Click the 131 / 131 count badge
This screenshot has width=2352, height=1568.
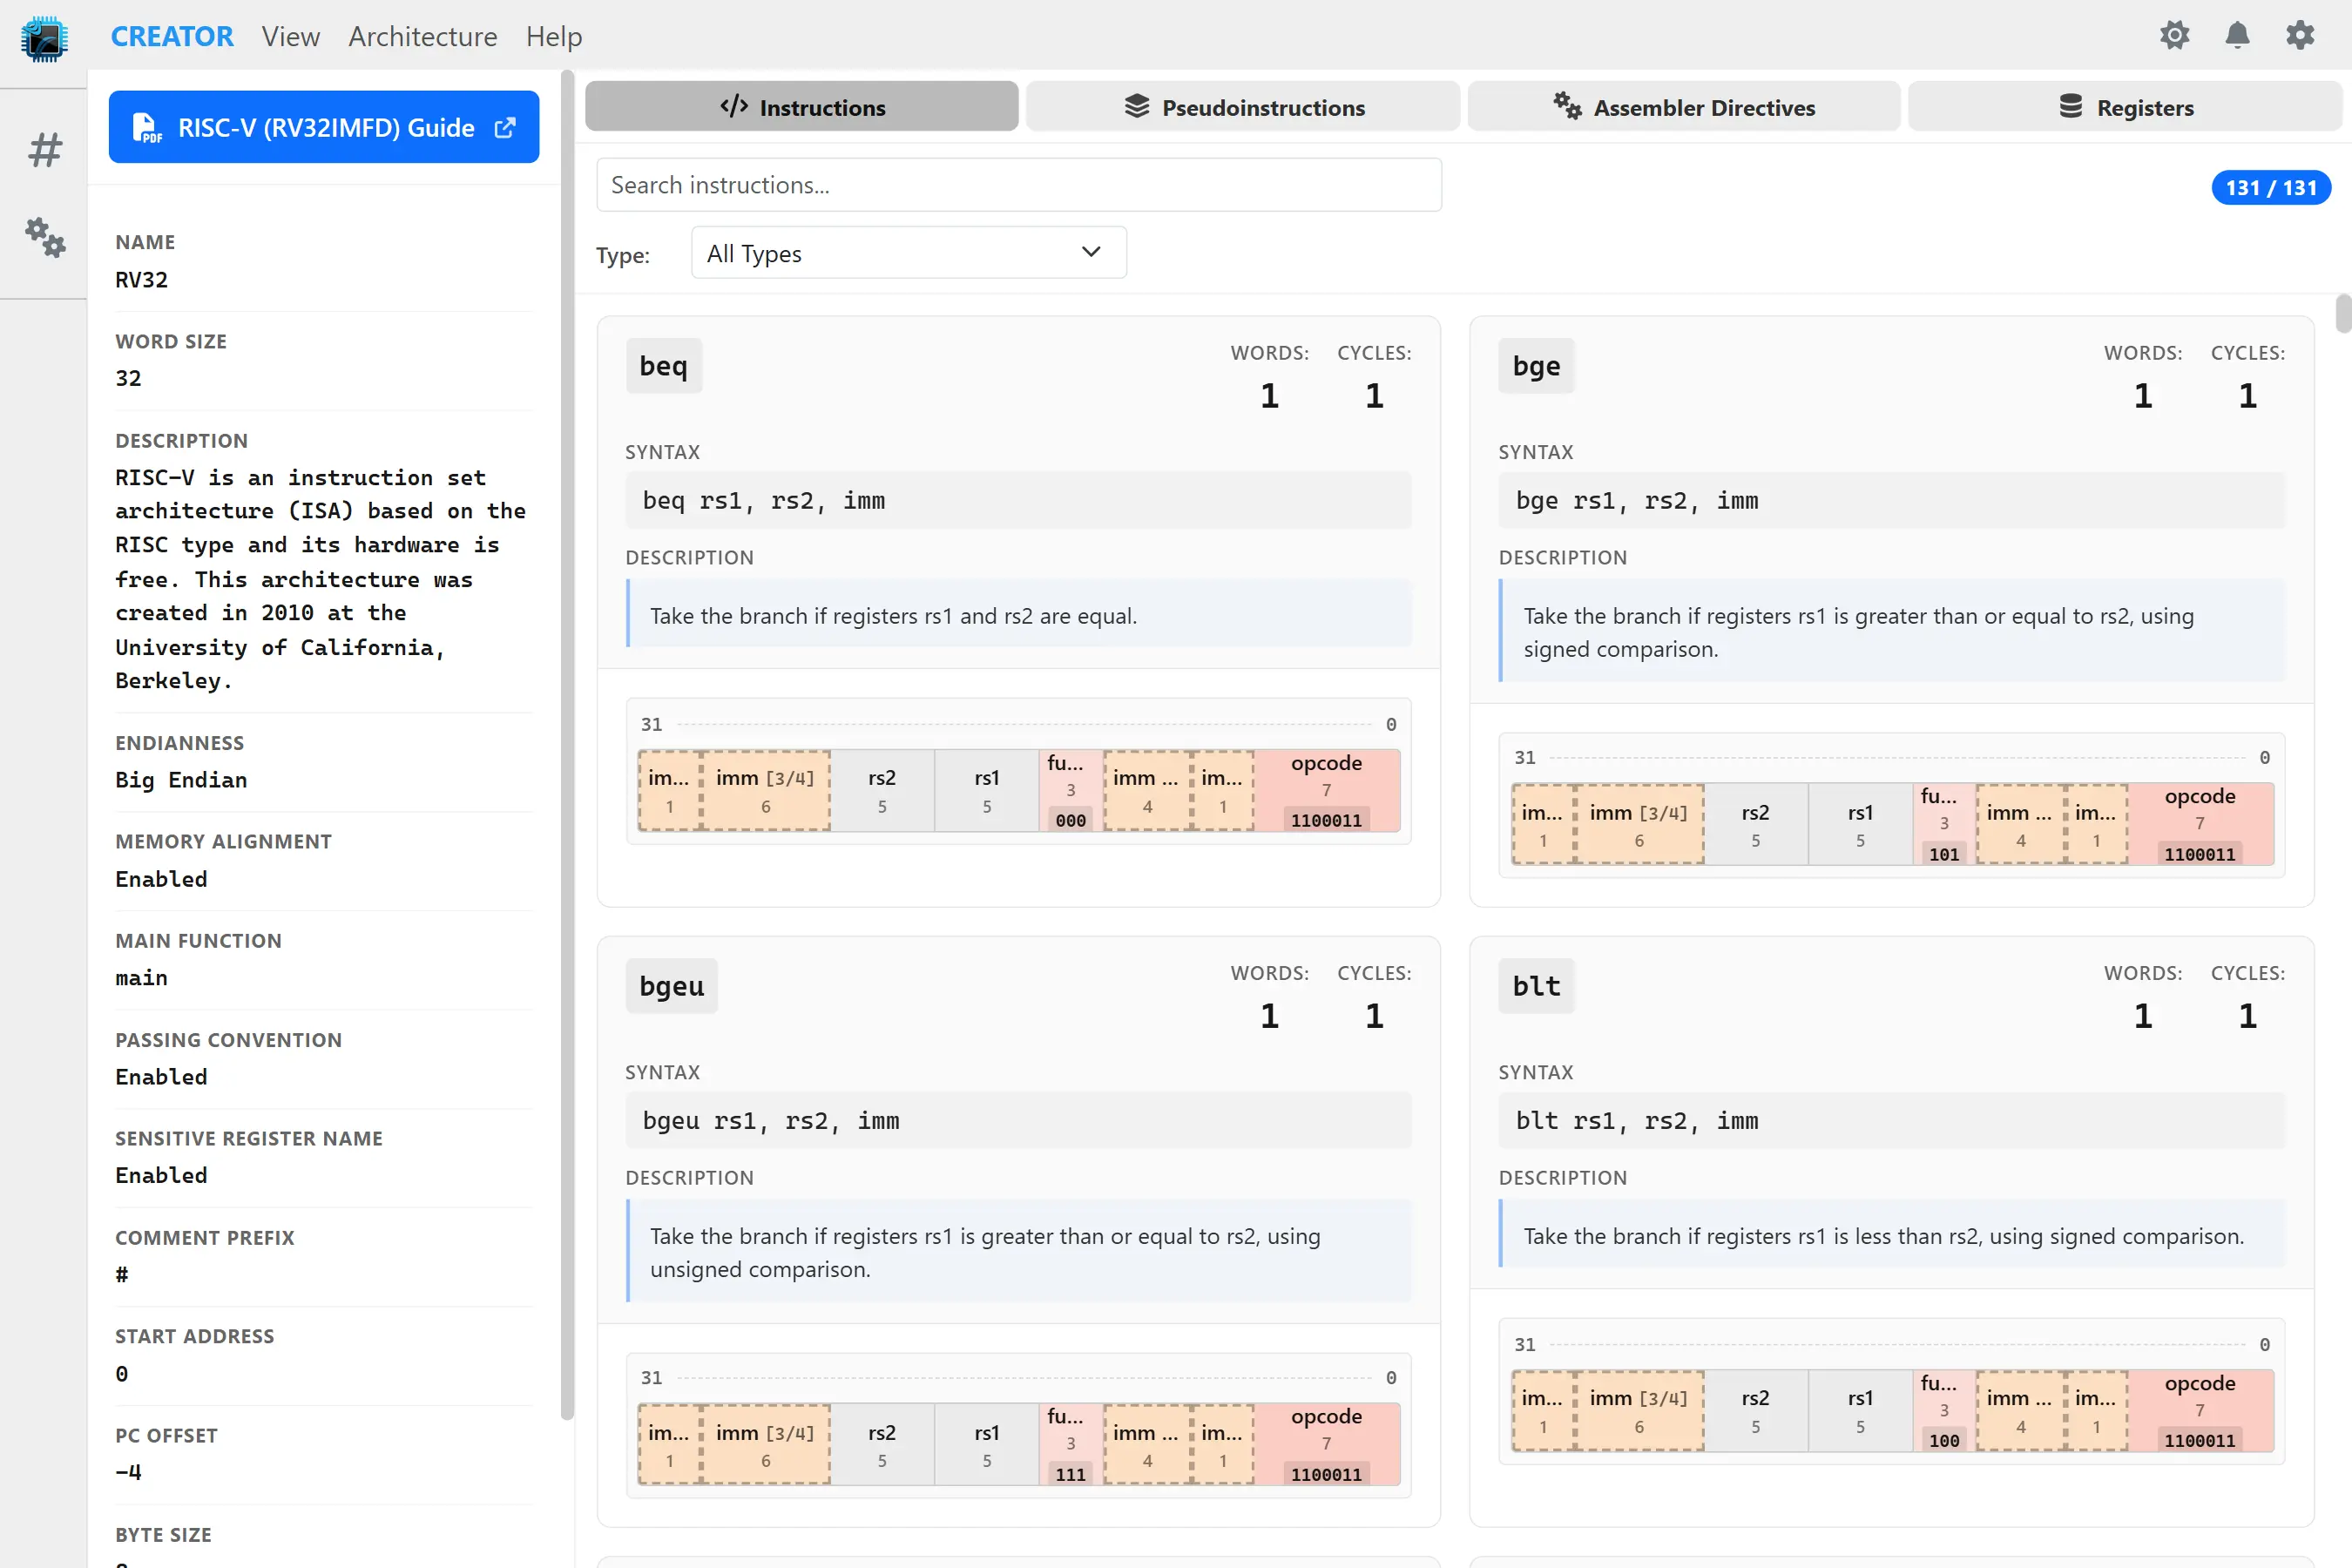tap(2271, 188)
